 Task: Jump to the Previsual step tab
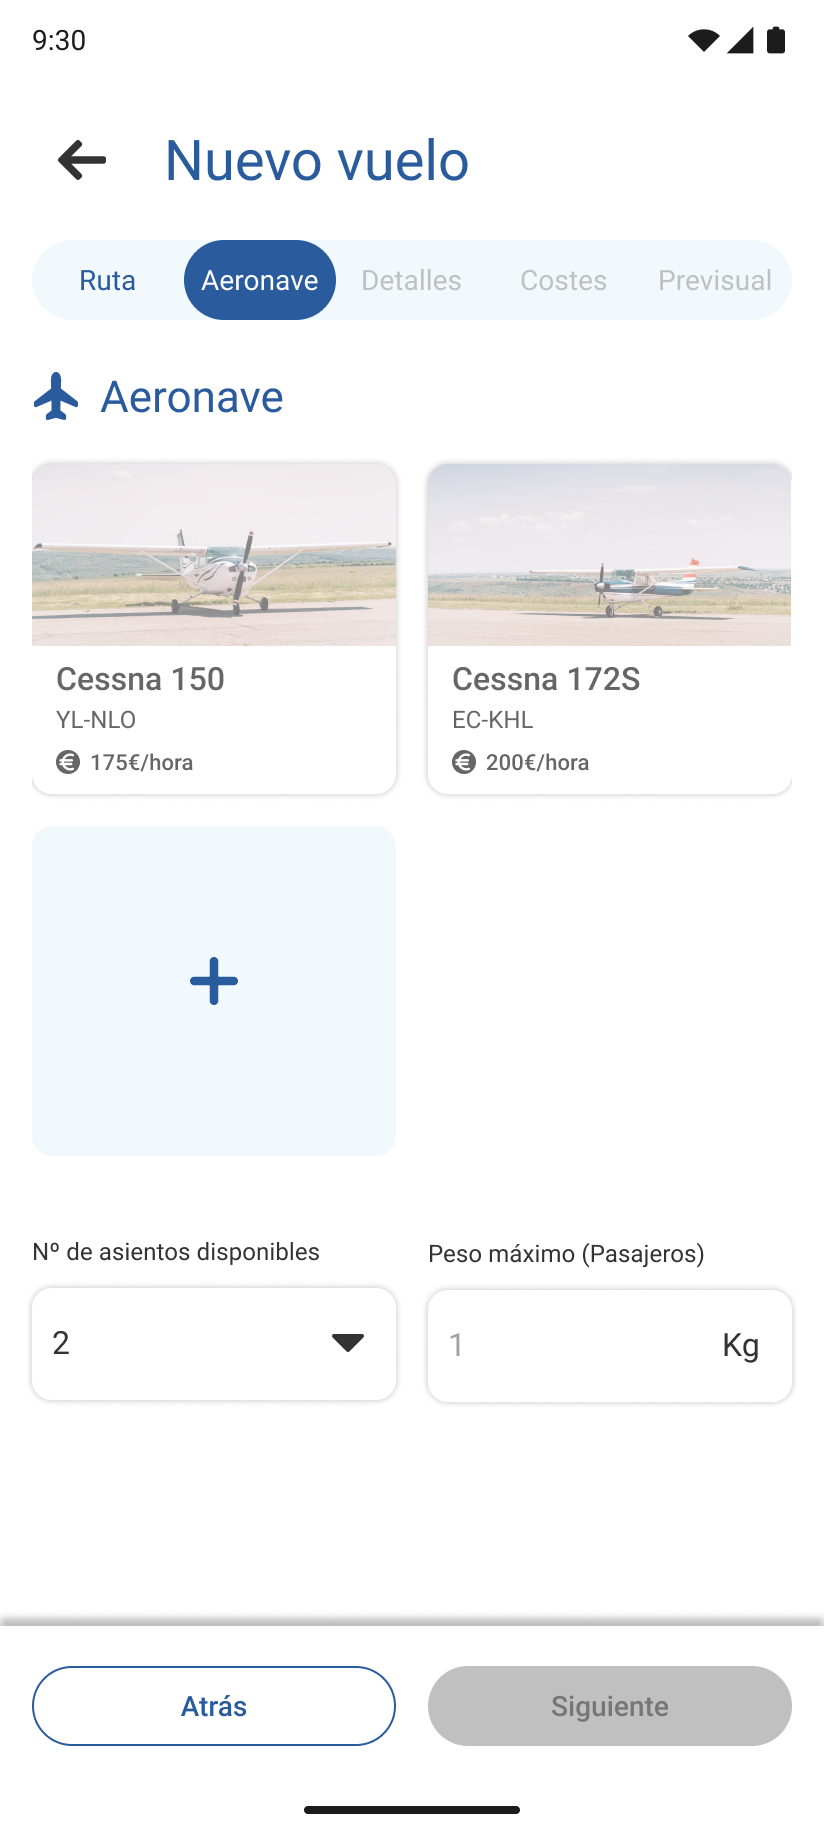point(714,280)
